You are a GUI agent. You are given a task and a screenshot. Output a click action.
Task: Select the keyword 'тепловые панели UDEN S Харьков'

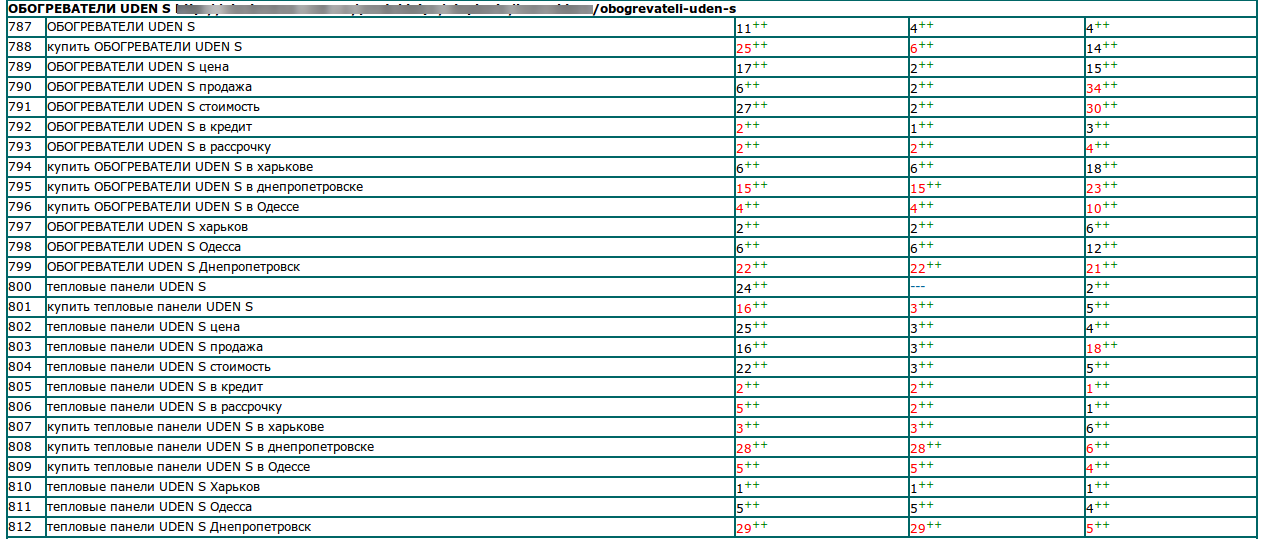click(x=153, y=487)
